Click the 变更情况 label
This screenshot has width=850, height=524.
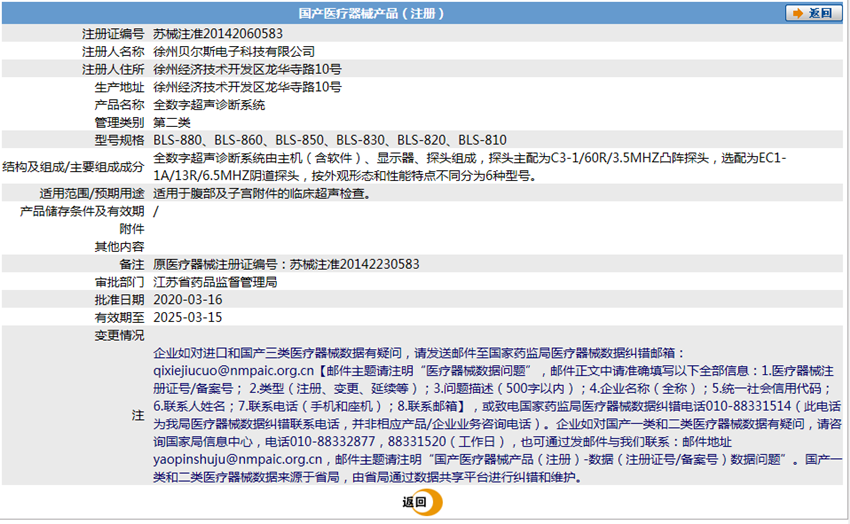[x=119, y=335]
